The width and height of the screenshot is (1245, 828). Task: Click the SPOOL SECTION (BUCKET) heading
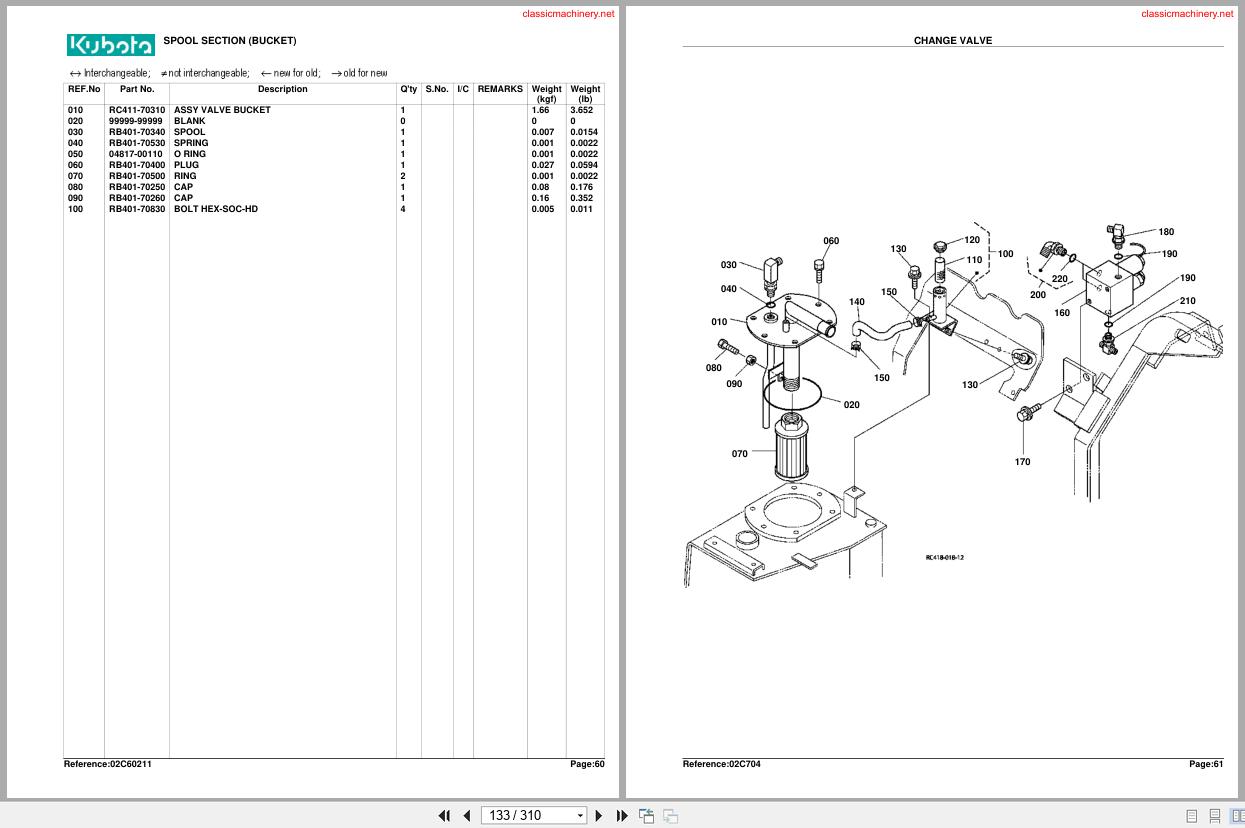click(x=230, y=41)
